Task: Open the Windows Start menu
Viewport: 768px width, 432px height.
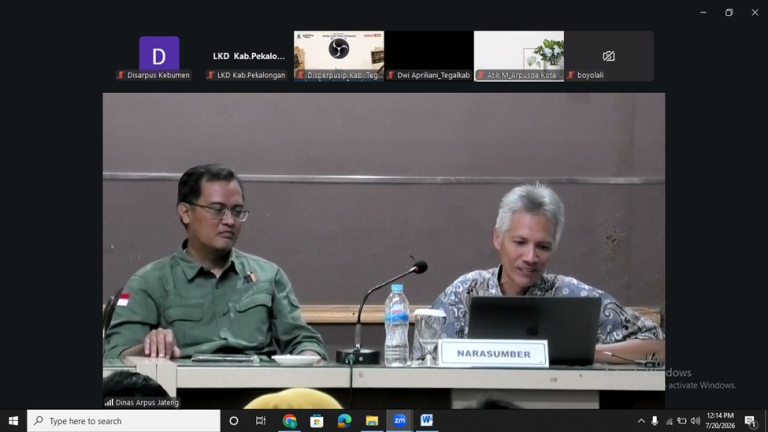Action: point(13,421)
